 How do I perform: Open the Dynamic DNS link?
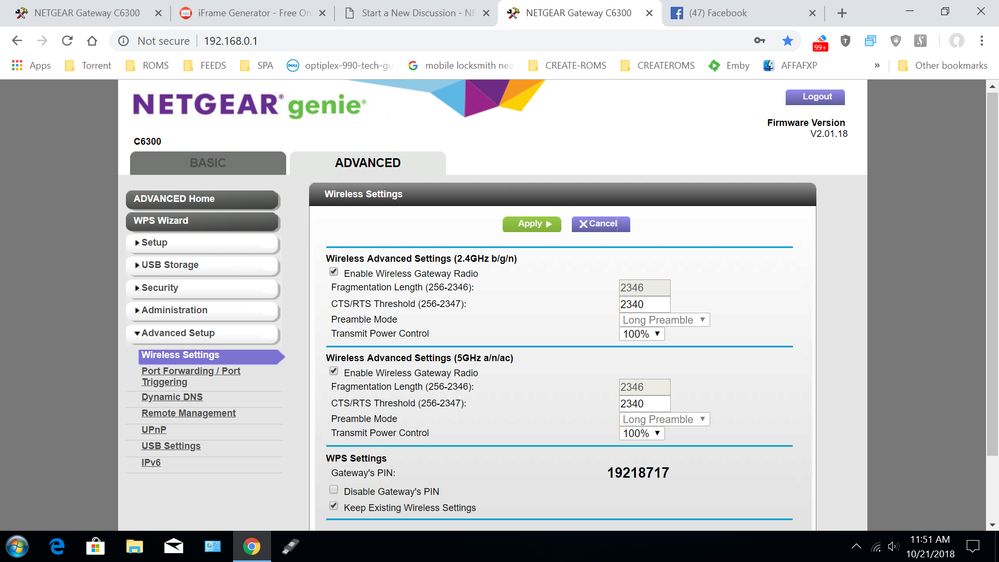[172, 397]
